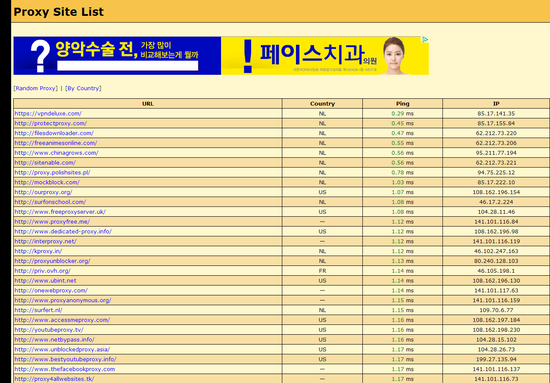Viewport: 550px width, 383px height.
Task: Click the Ping column header
Action: point(402,104)
